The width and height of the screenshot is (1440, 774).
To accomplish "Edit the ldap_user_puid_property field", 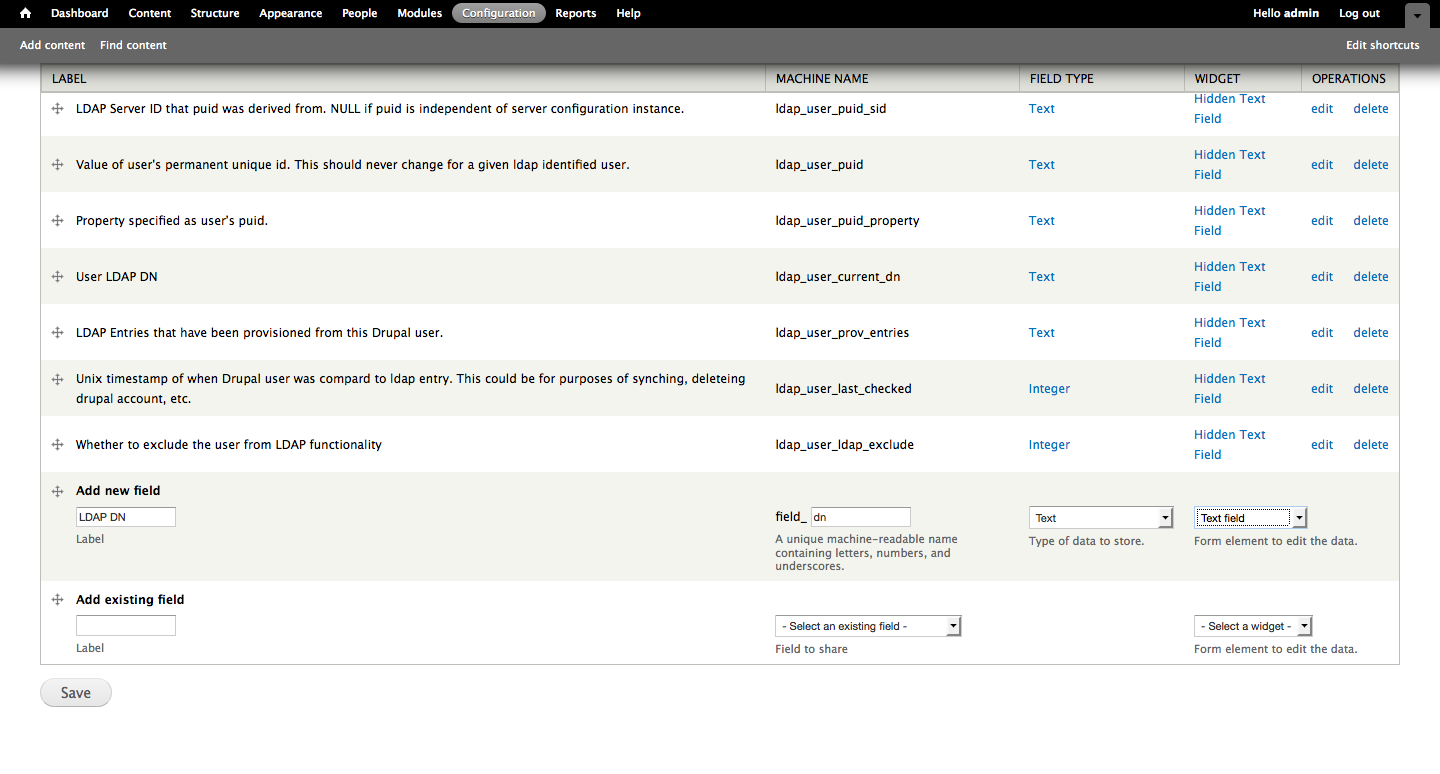I will point(1322,221).
